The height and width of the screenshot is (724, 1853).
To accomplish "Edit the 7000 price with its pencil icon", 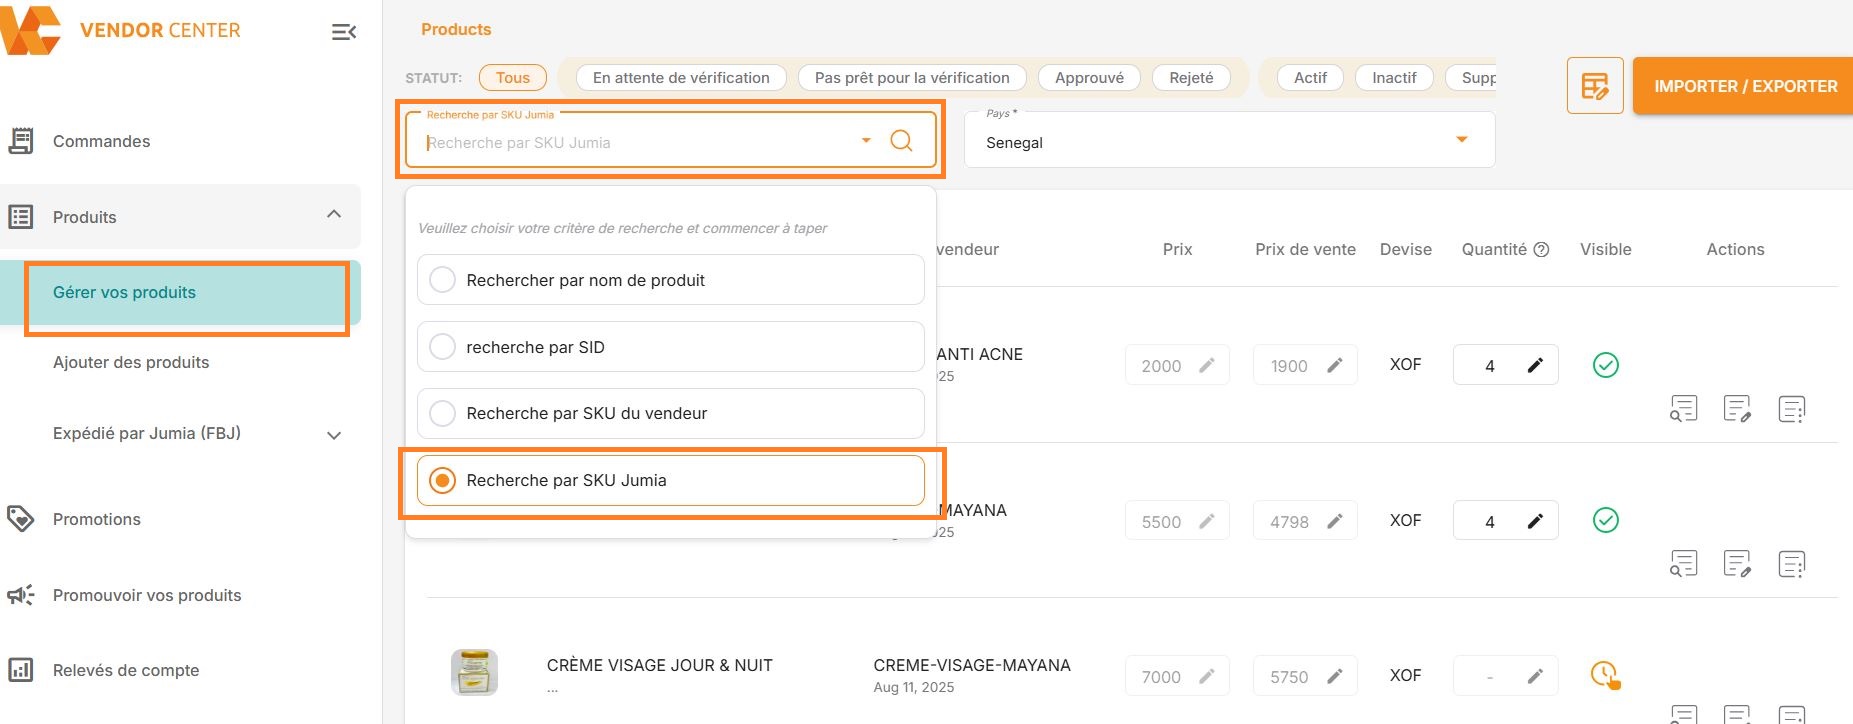I will point(1207,676).
